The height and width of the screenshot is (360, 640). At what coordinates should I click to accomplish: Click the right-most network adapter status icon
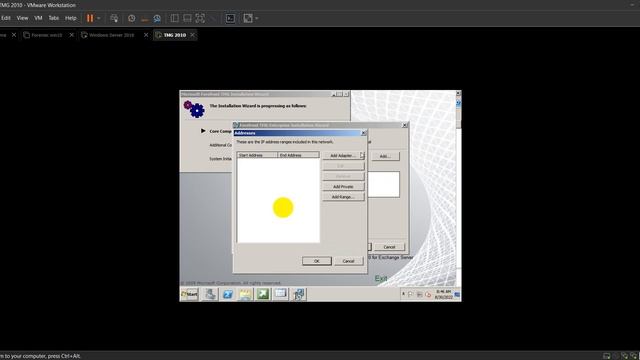click(633, 356)
